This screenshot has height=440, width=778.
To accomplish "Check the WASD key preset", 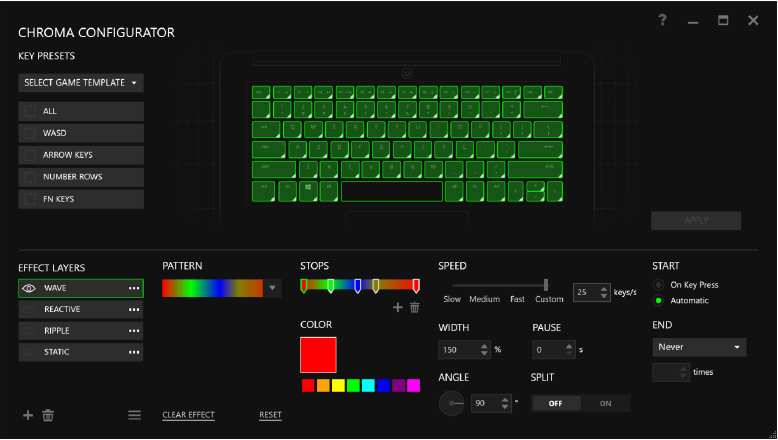I will click(x=30, y=133).
